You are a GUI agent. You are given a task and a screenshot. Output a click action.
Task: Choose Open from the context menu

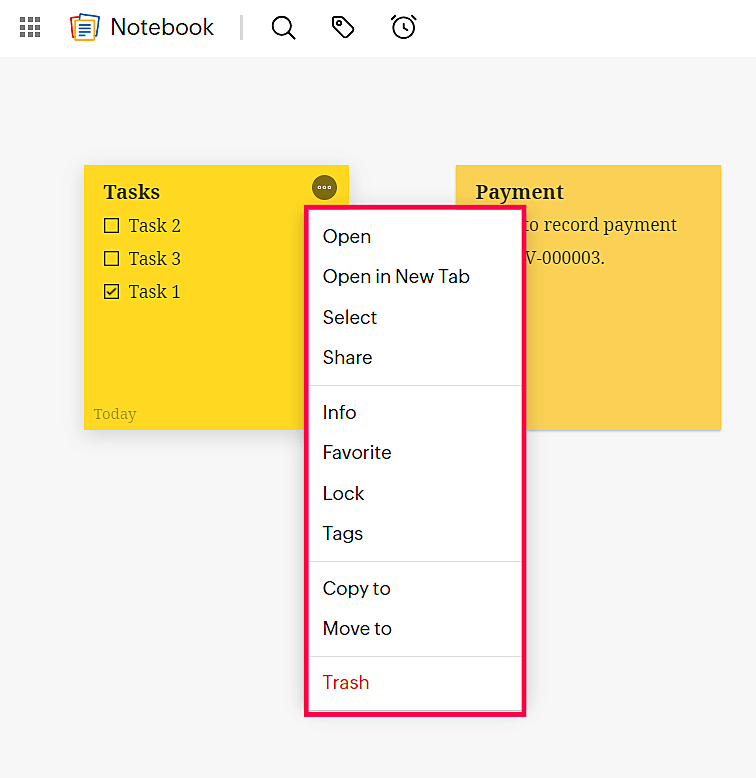(x=347, y=236)
